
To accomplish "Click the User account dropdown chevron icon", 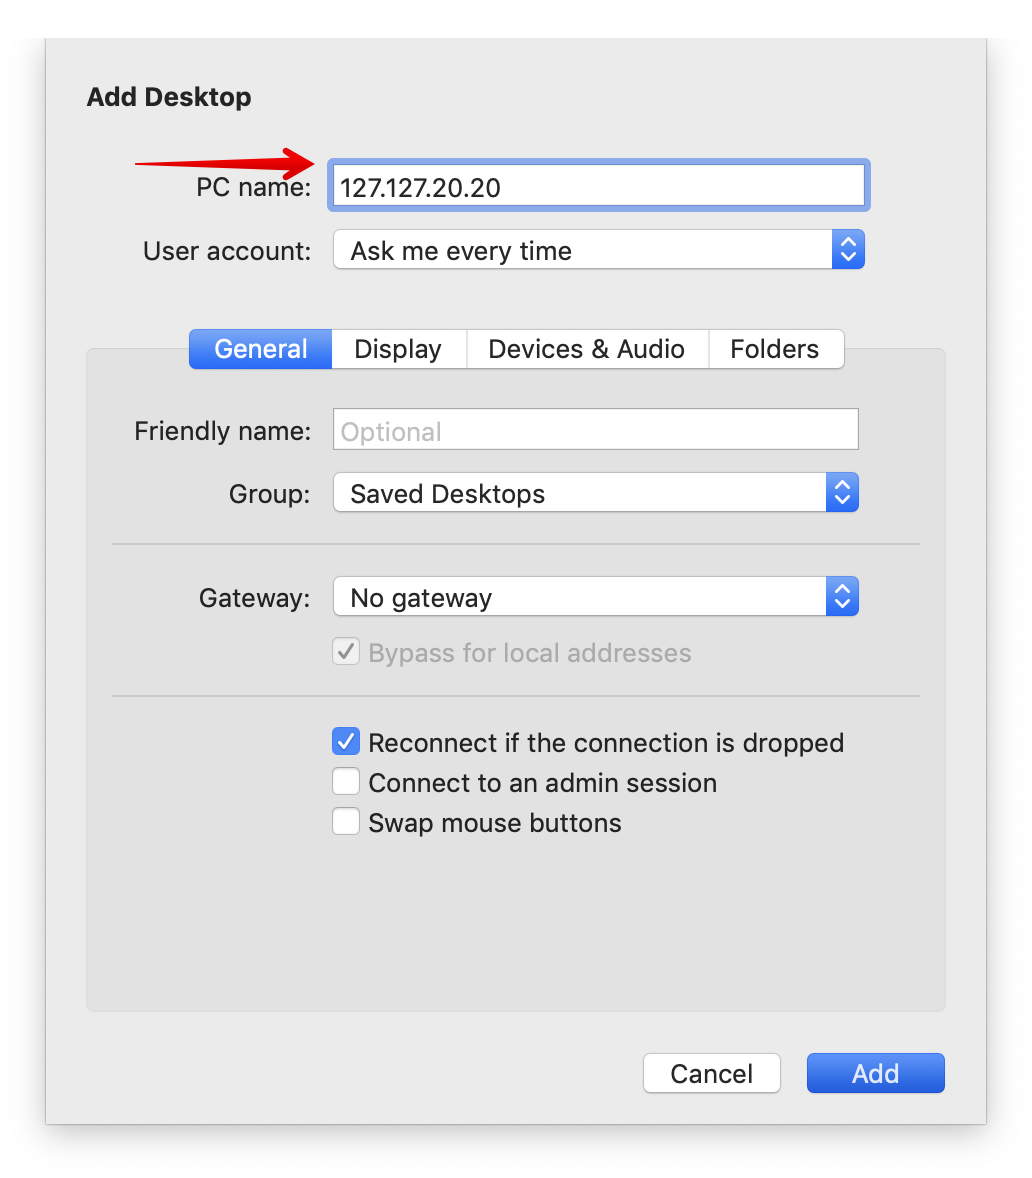I will (847, 249).
